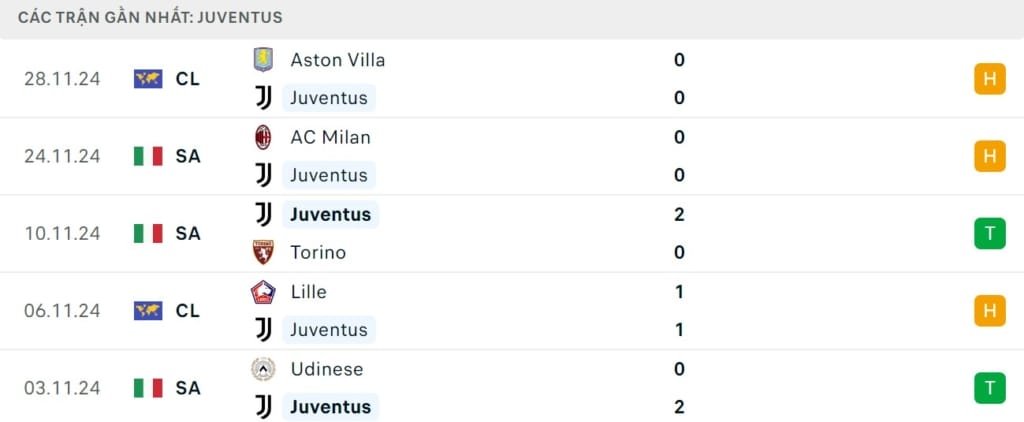Click the H draw badge for Aston Villa match
Viewport: 1024px width, 422px height.
pos(989,79)
